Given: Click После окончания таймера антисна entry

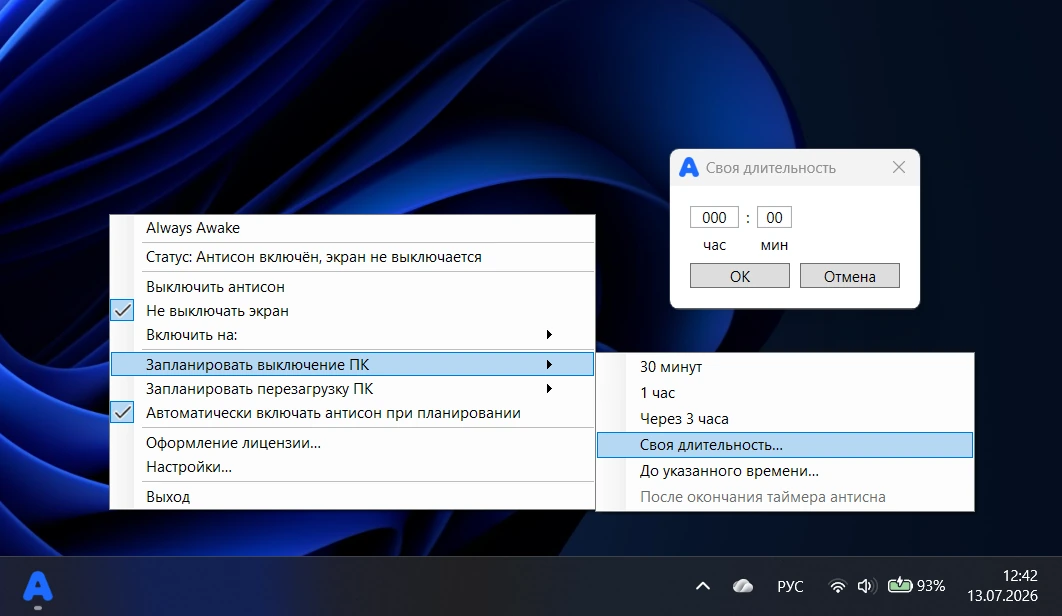Looking at the screenshot, I should (x=785, y=497).
